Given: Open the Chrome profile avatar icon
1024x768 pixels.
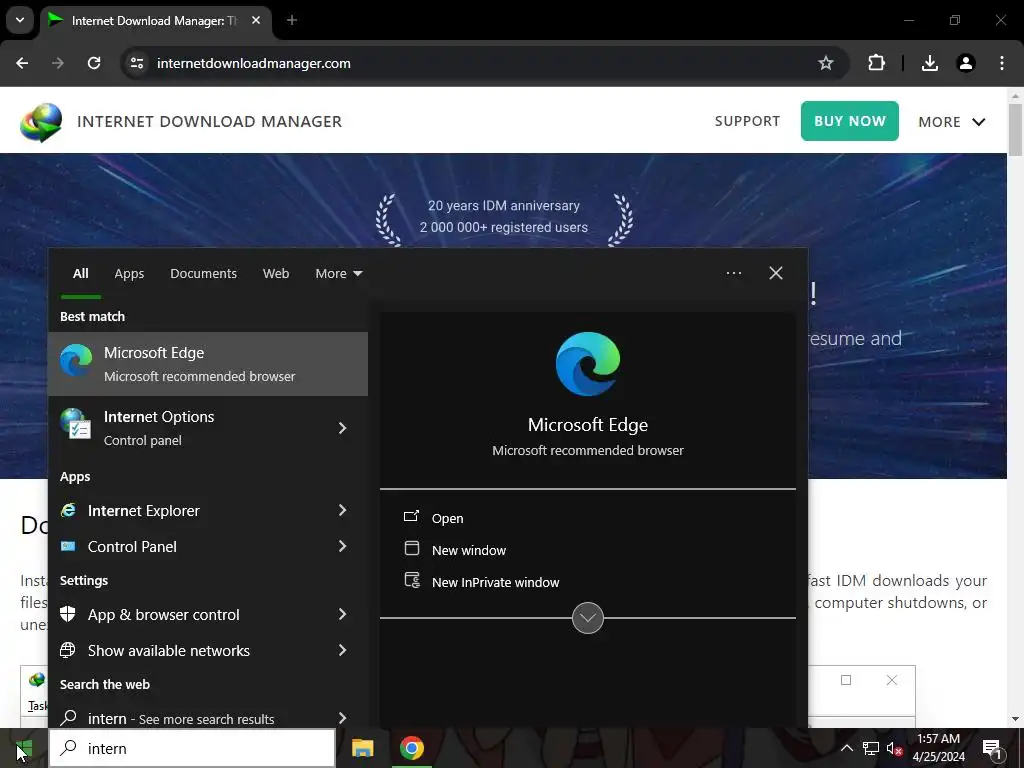Looking at the screenshot, I should point(966,63).
